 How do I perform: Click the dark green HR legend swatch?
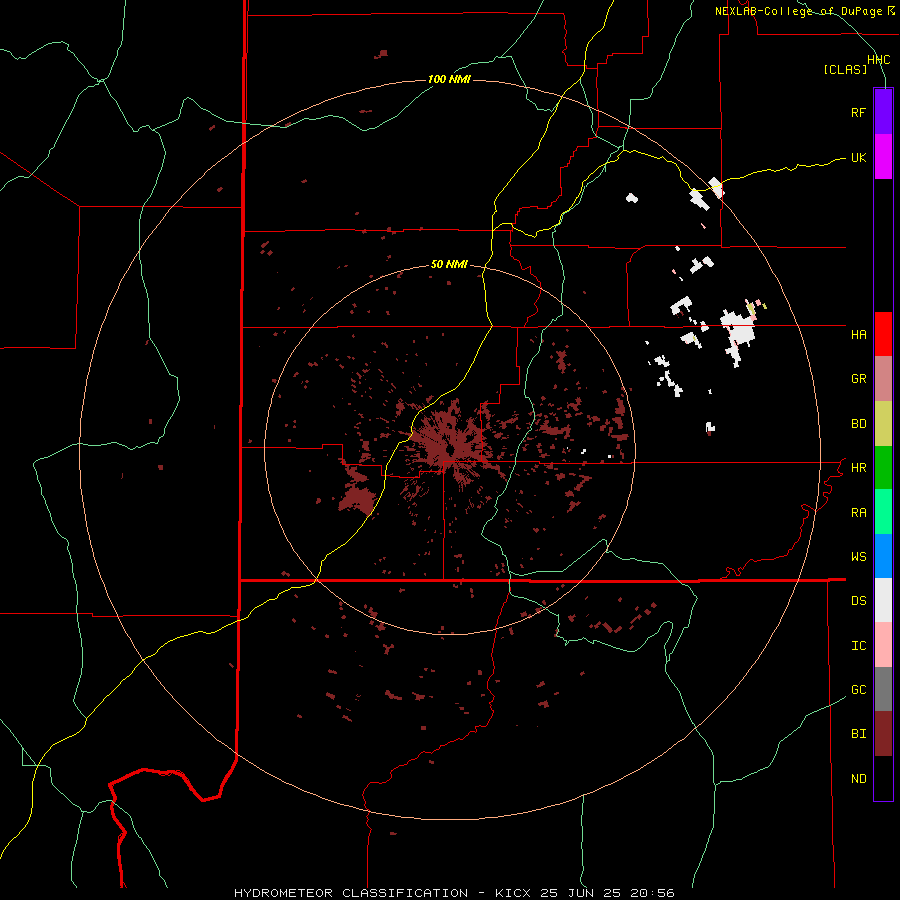click(x=883, y=467)
